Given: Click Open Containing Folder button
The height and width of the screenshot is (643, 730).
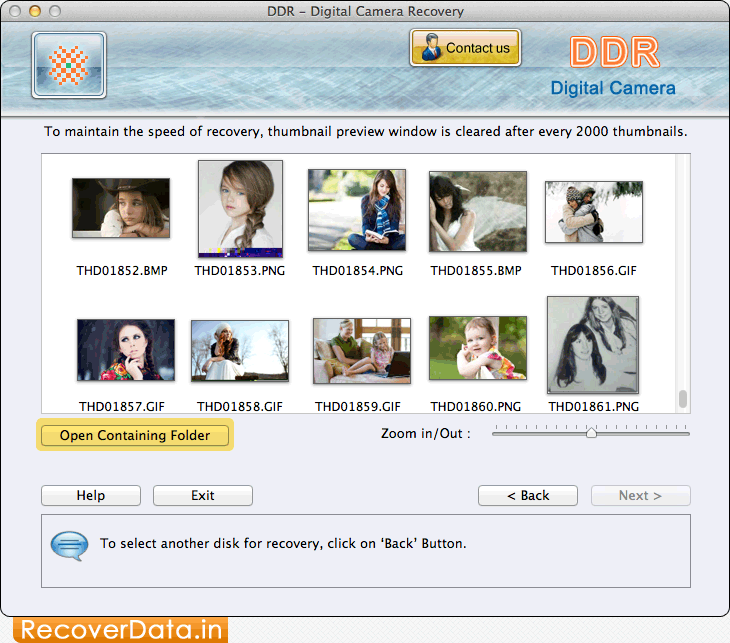Looking at the screenshot, I should (135, 435).
